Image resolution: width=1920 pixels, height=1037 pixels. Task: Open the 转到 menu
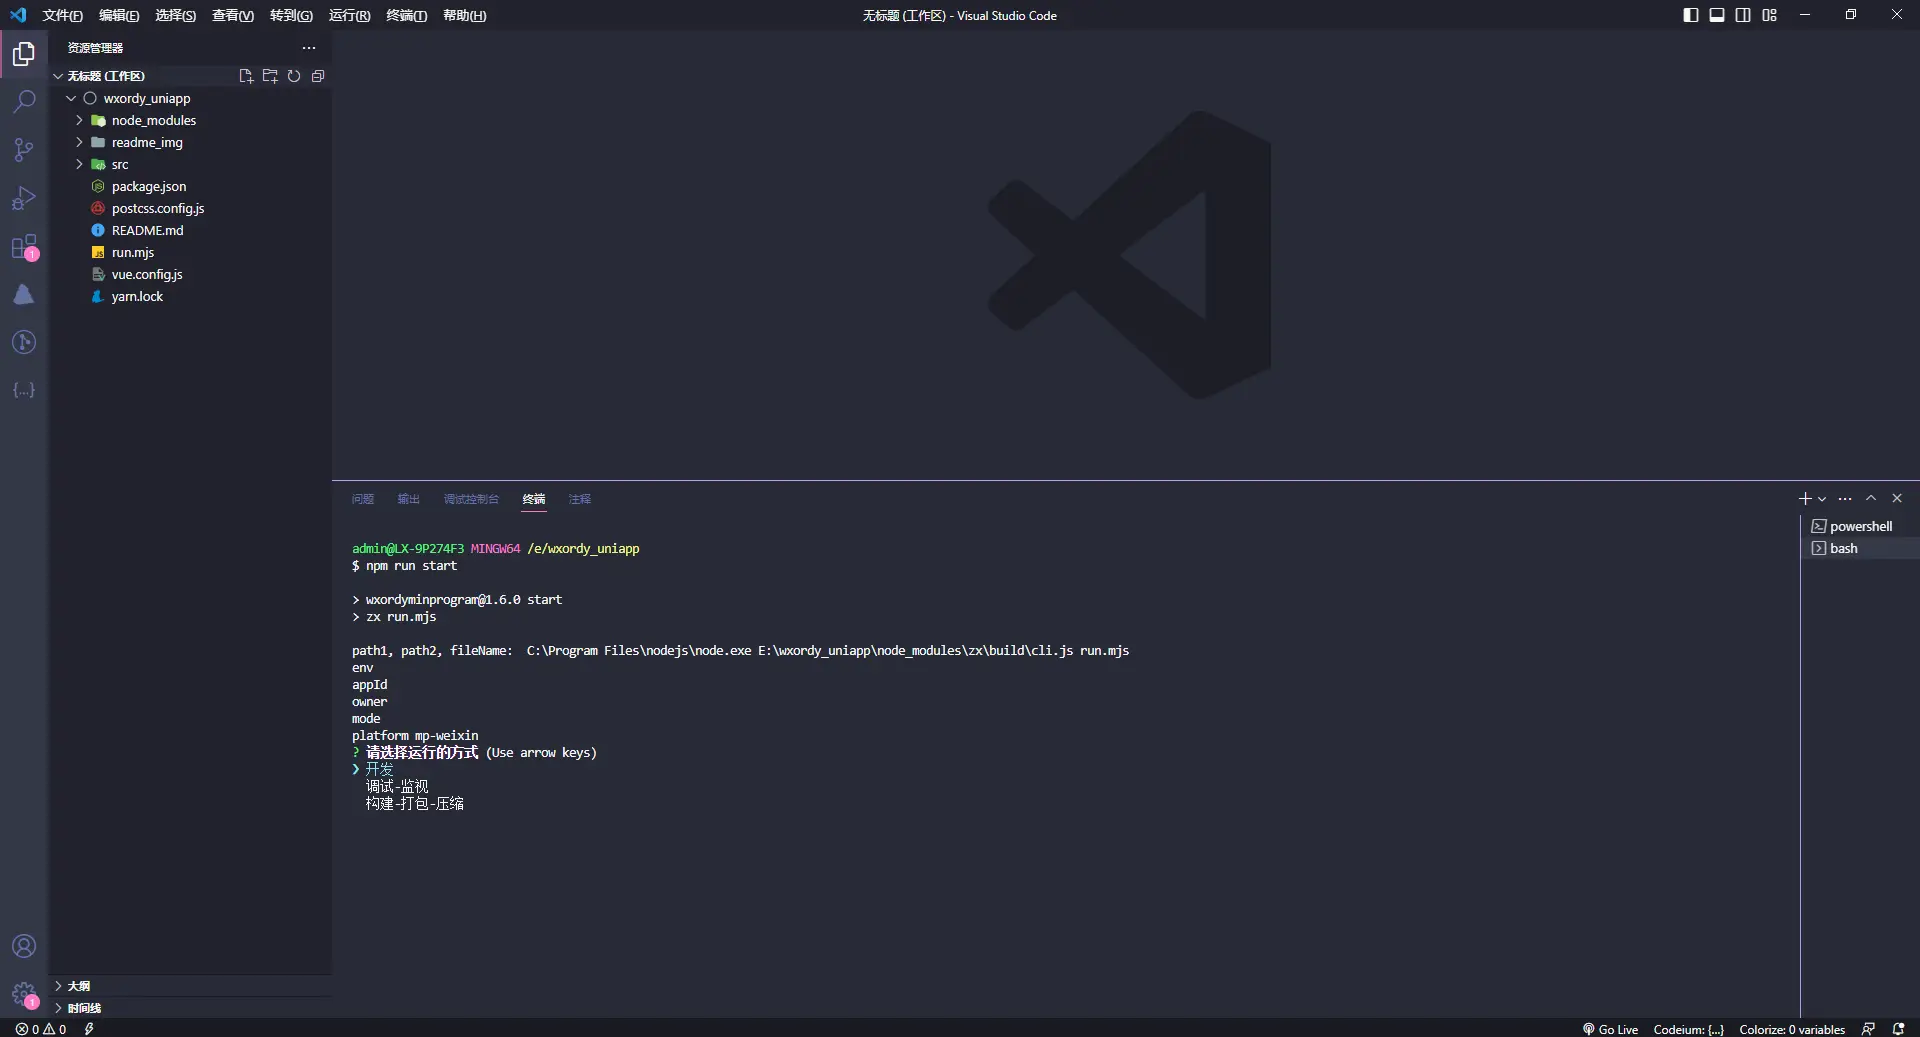point(291,15)
